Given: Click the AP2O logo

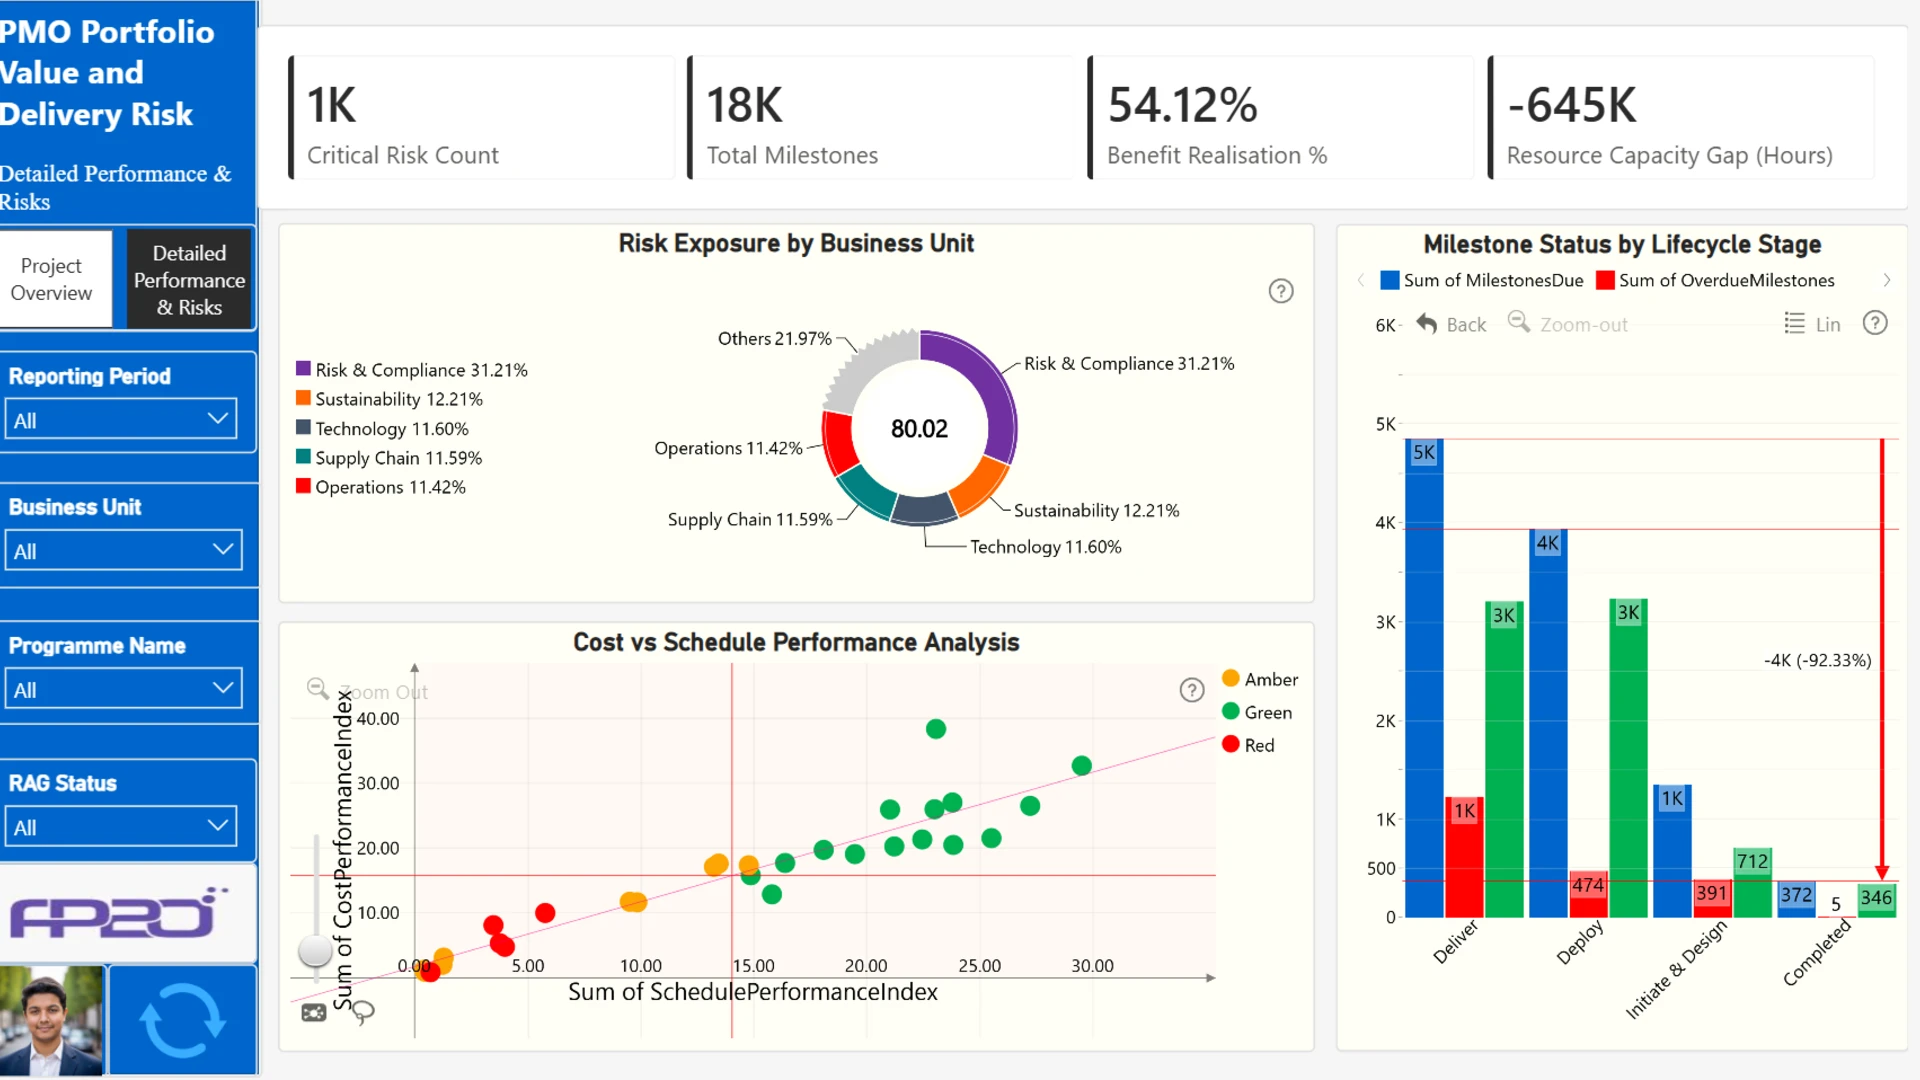Looking at the screenshot, I should (119, 913).
